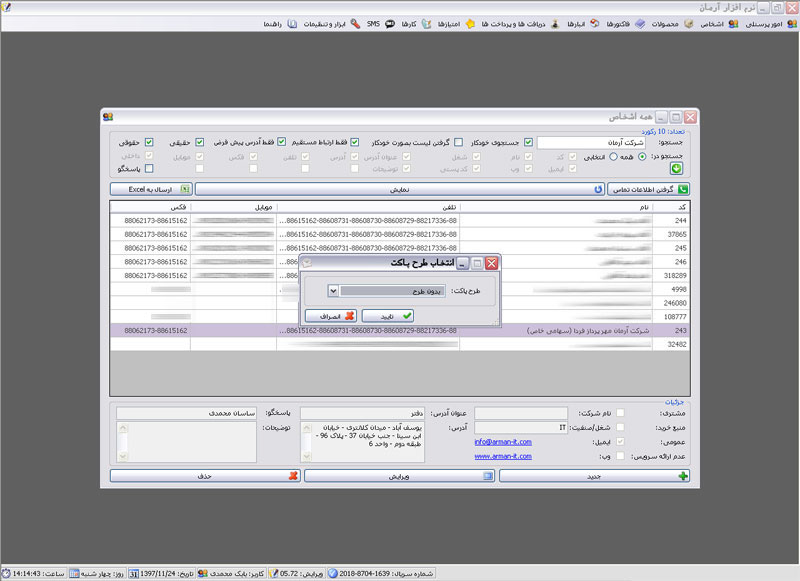The image size is (800, 581).
Task: Enable گرفتن لیست بصورت خودکار checkbox
Action: 459,142
